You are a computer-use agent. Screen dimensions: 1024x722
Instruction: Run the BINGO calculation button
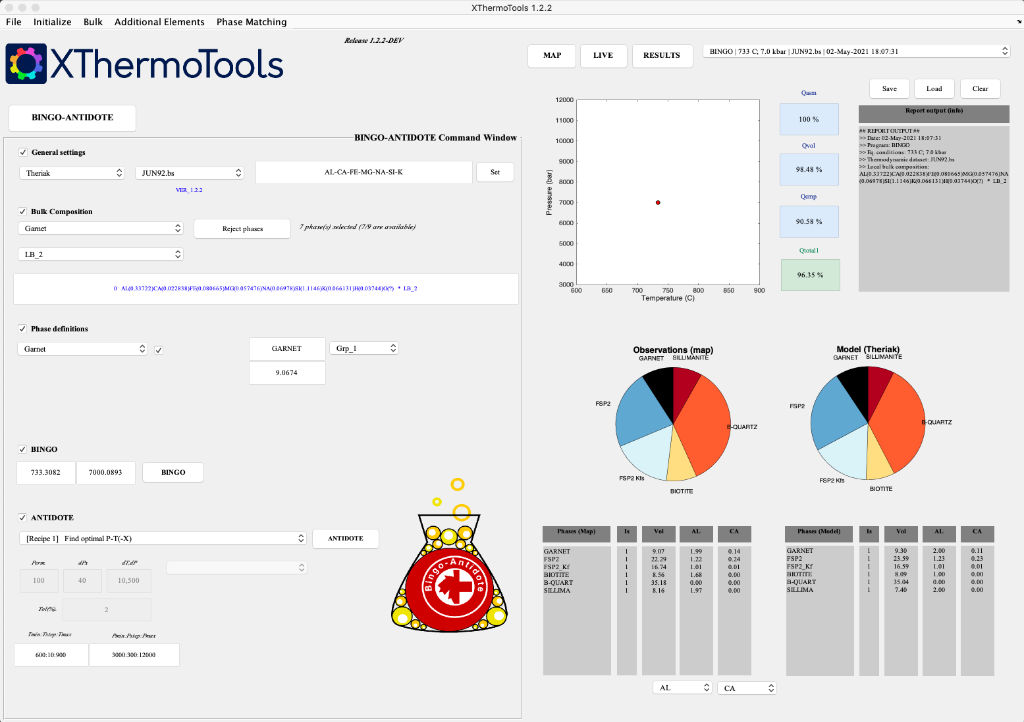tap(173, 472)
